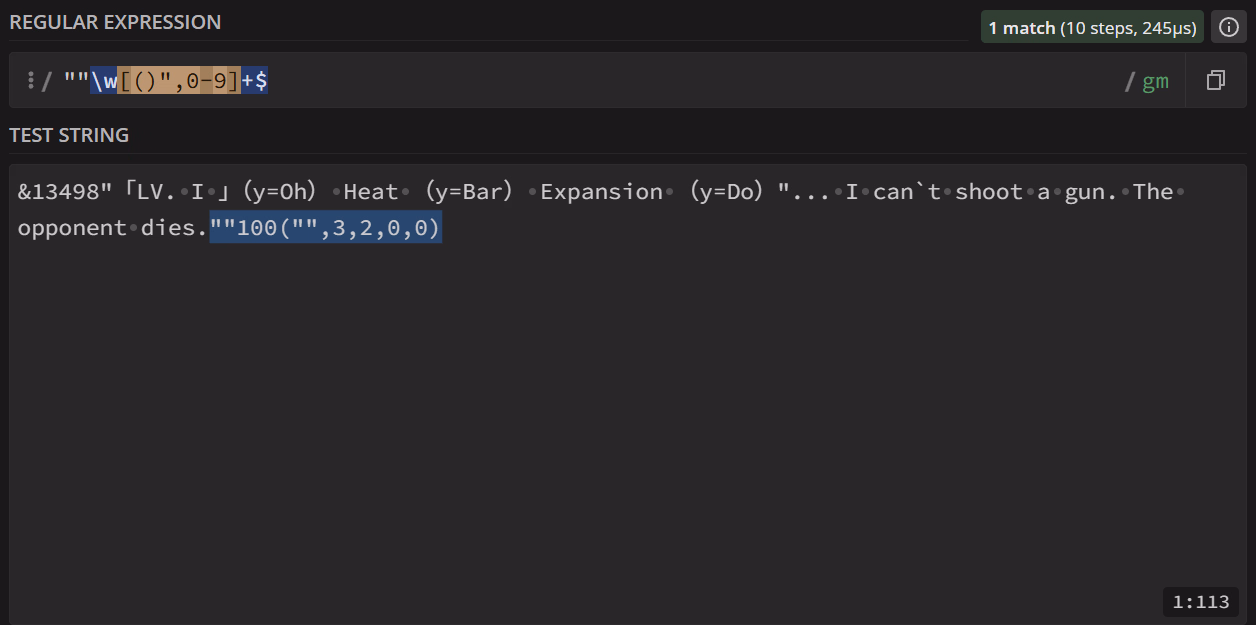1256x625 pixels.
Task: Click the 1:113 cursor position indicator
Action: [x=1201, y=602]
